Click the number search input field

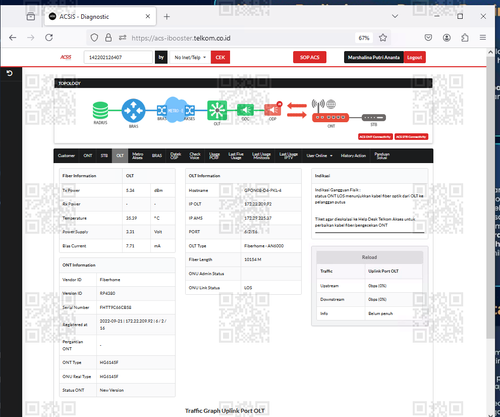[118, 57]
